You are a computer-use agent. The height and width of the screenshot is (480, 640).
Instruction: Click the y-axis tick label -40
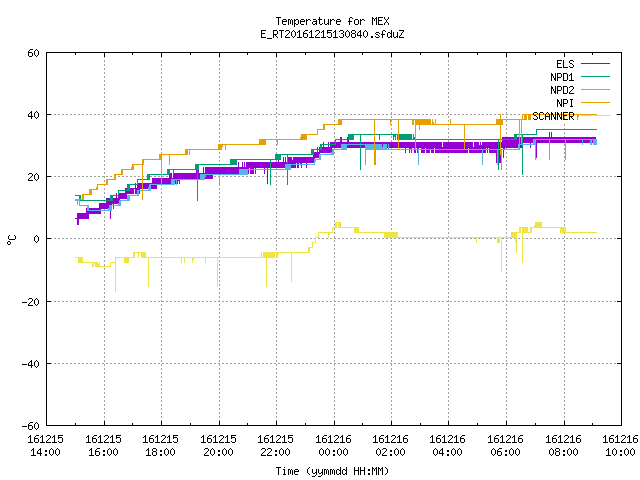click(x=31, y=364)
